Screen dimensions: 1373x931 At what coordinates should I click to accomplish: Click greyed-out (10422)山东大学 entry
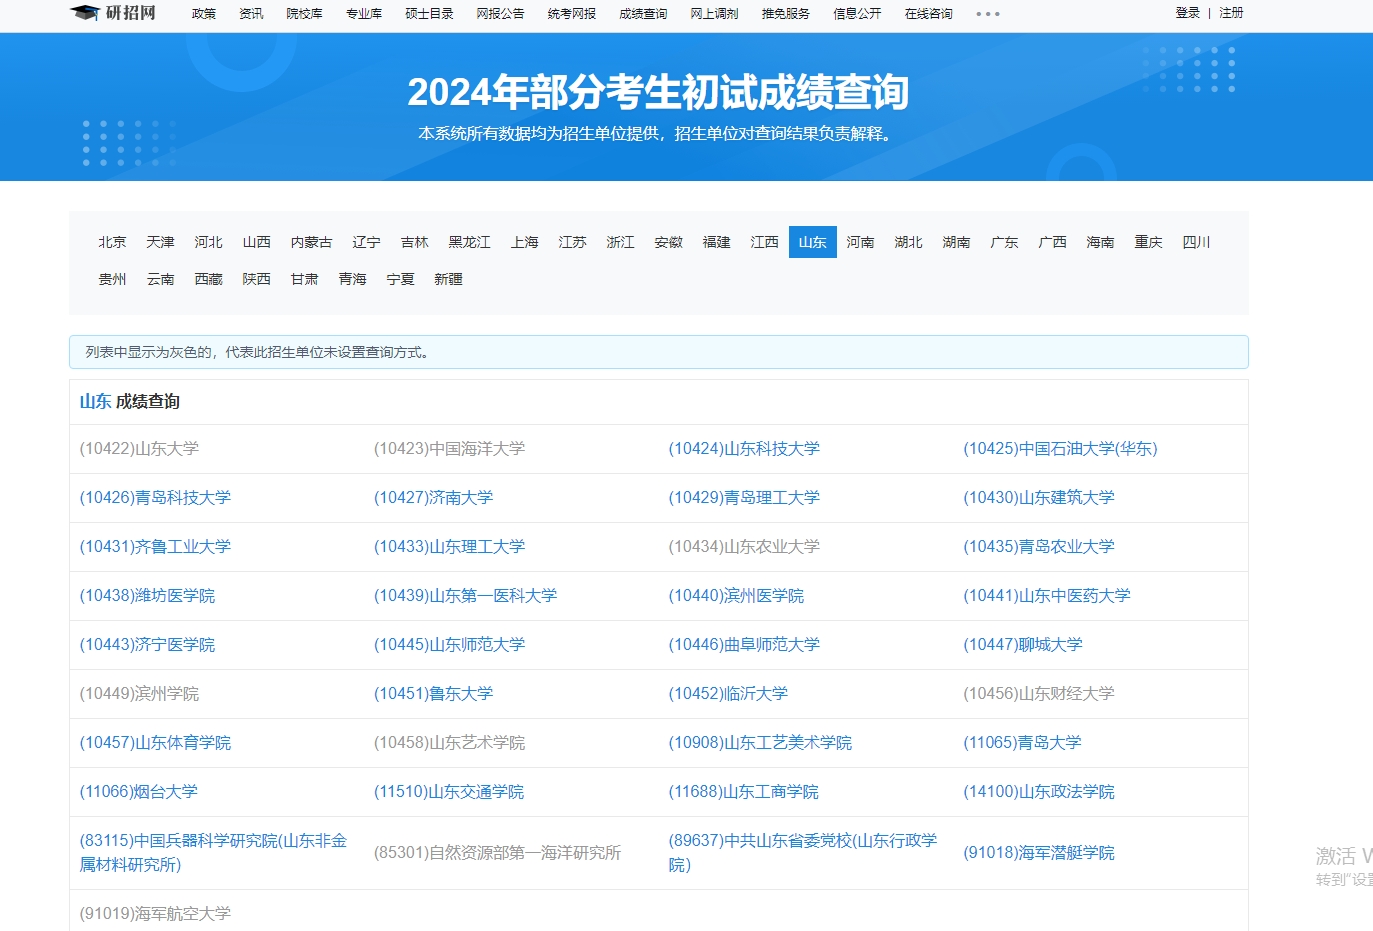(139, 449)
